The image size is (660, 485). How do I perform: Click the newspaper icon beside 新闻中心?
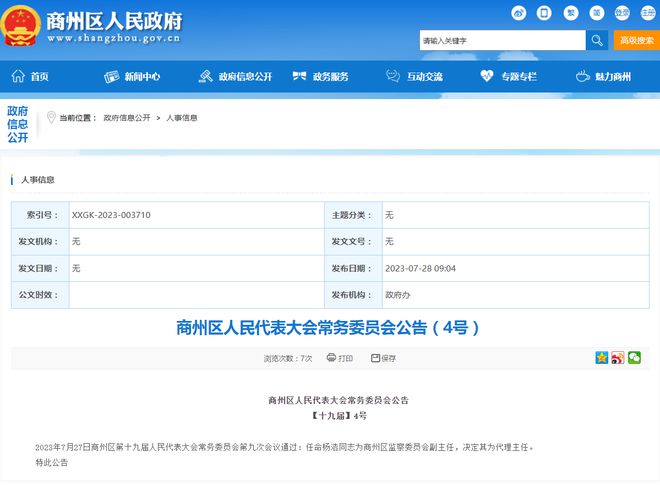click(112, 77)
